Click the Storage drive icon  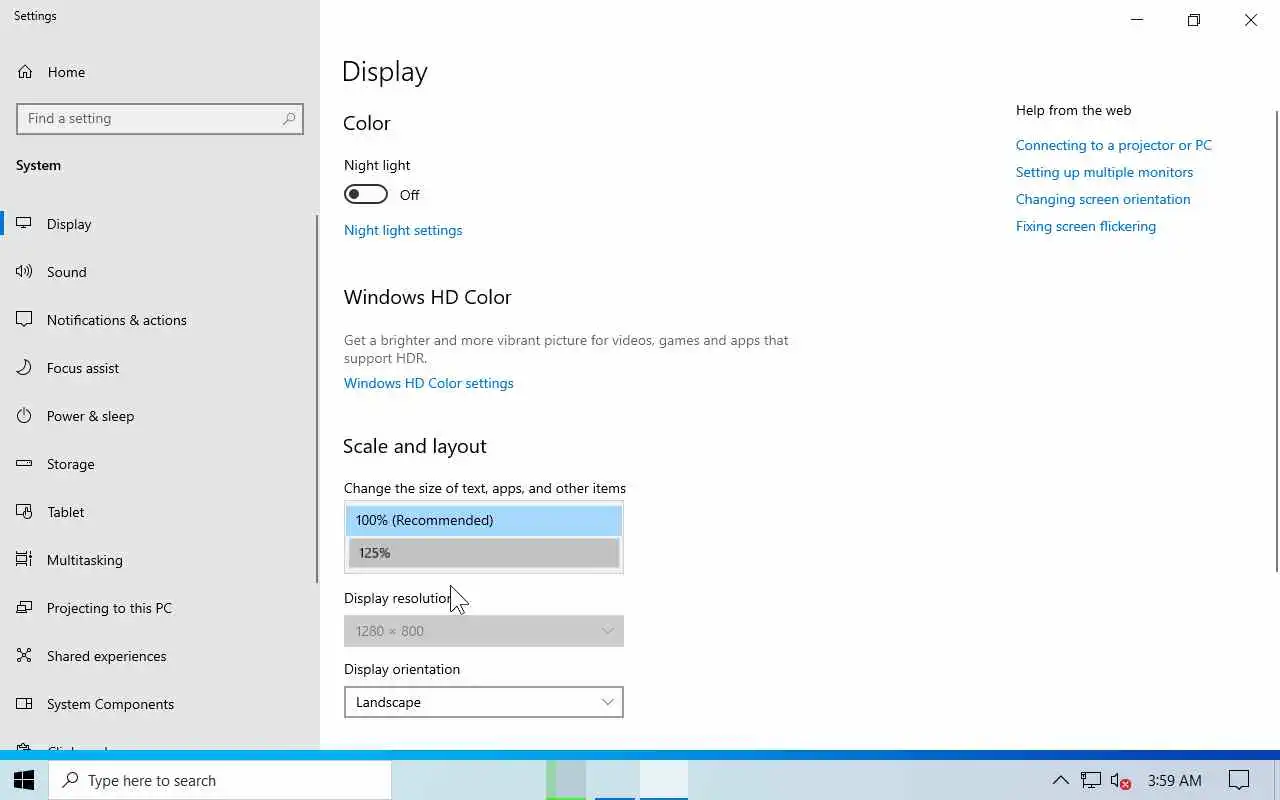pyautogui.click(x=25, y=464)
